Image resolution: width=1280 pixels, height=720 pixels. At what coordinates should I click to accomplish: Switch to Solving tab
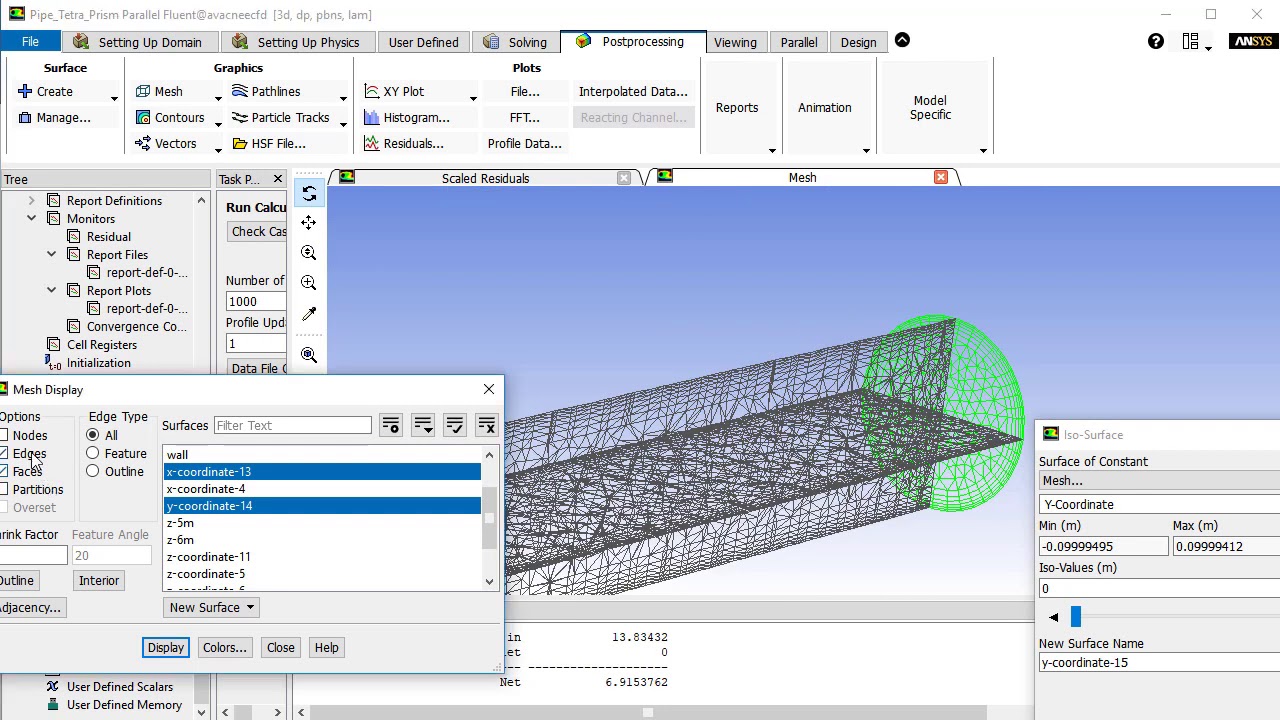click(516, 42)
